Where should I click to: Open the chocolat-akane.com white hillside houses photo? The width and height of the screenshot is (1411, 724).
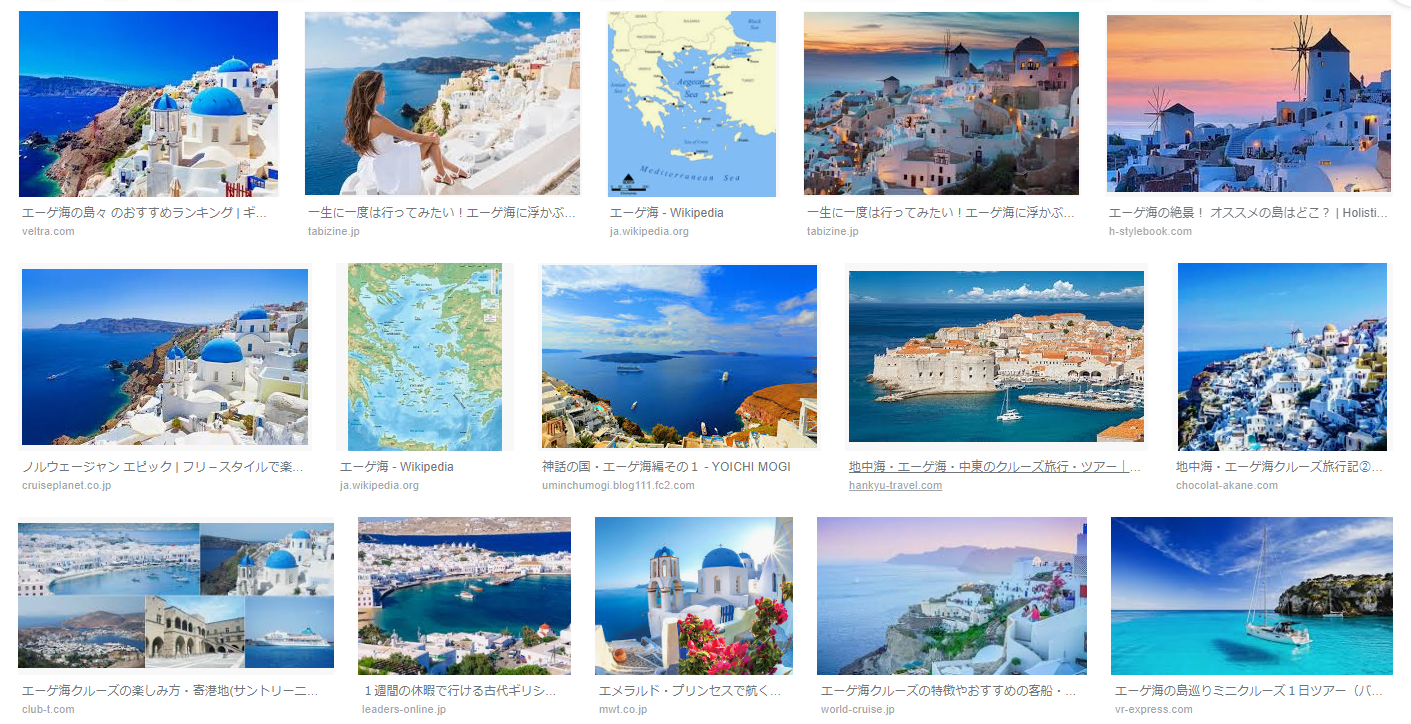(1282, 357)
